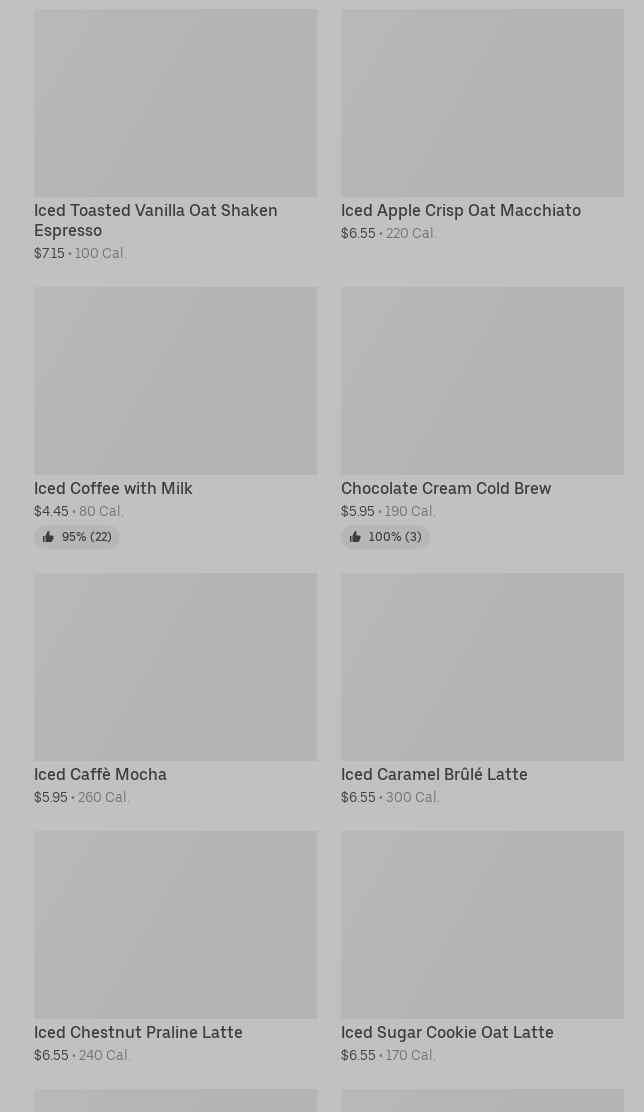644x1112 pixels.
Task: Click thumbs-up icon beside the 100% rating
Action: (x=355, y=538)
